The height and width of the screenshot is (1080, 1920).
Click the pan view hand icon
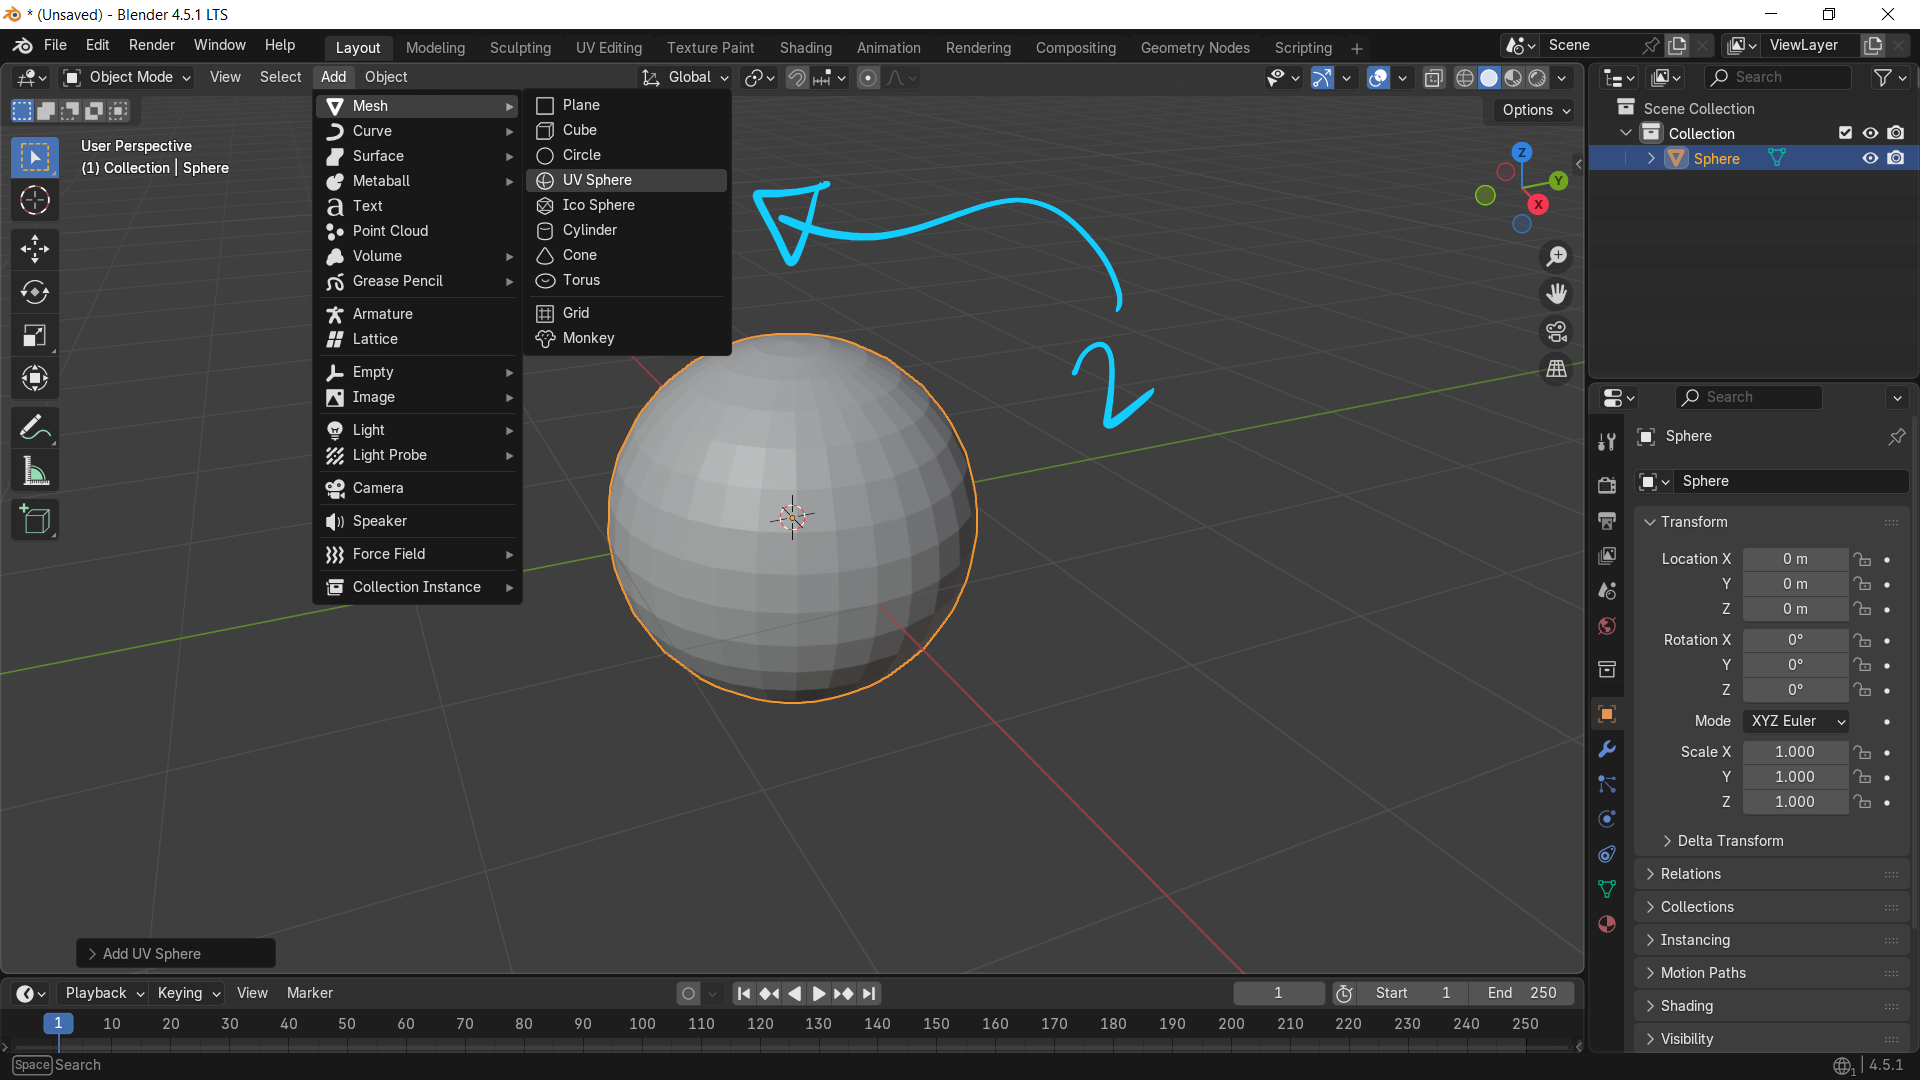[1556, 294]
